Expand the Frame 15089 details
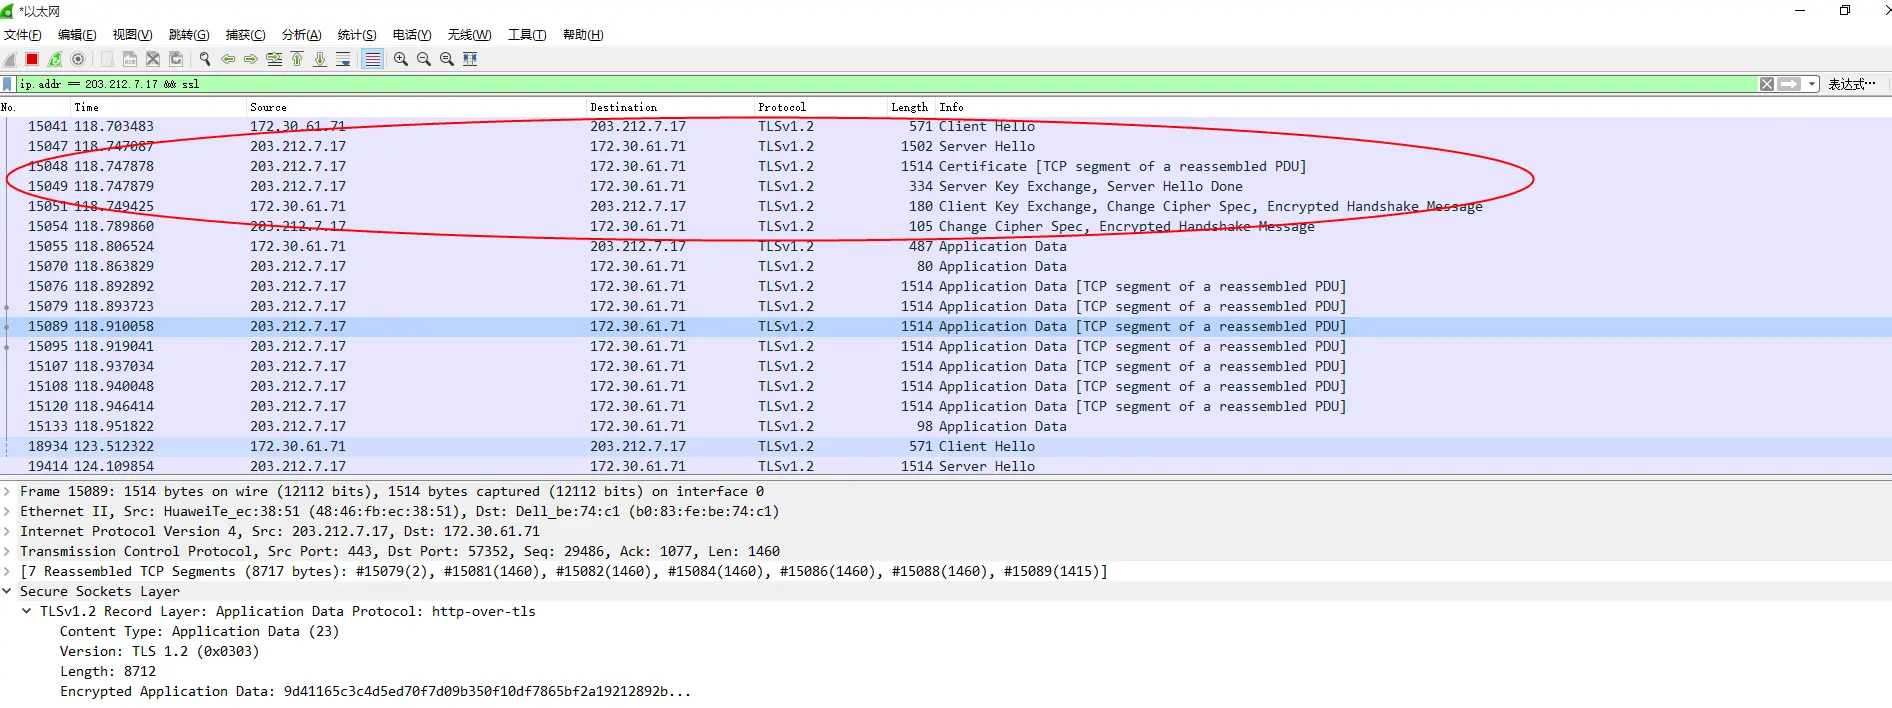Screen dimensions: 1892x708 (7, 491)
